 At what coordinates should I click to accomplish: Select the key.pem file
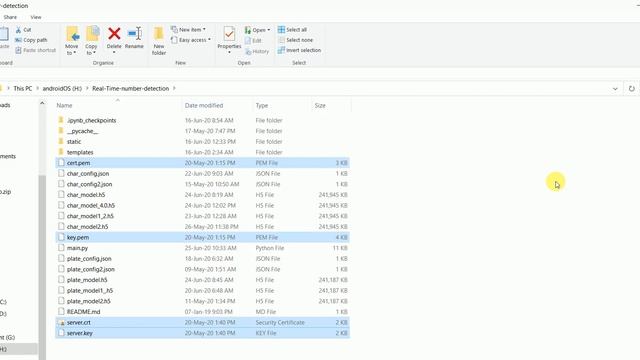[202, 237]
